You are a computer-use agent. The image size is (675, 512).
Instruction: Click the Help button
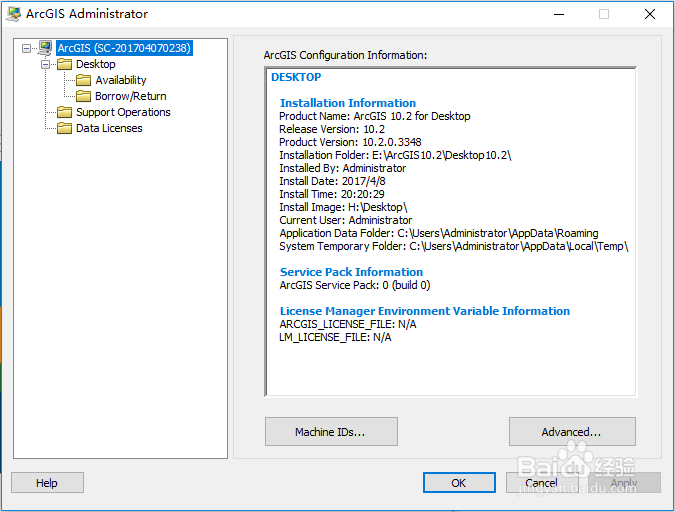(47, 483)
